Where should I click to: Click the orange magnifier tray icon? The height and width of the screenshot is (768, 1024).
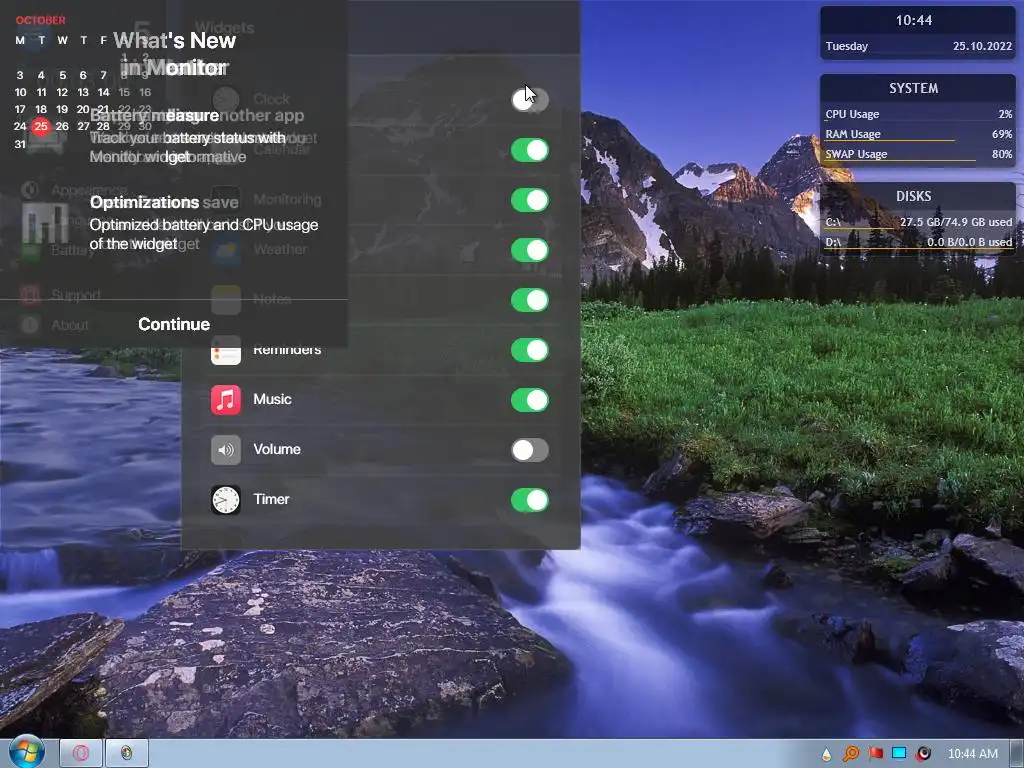[x=850, y=754]
